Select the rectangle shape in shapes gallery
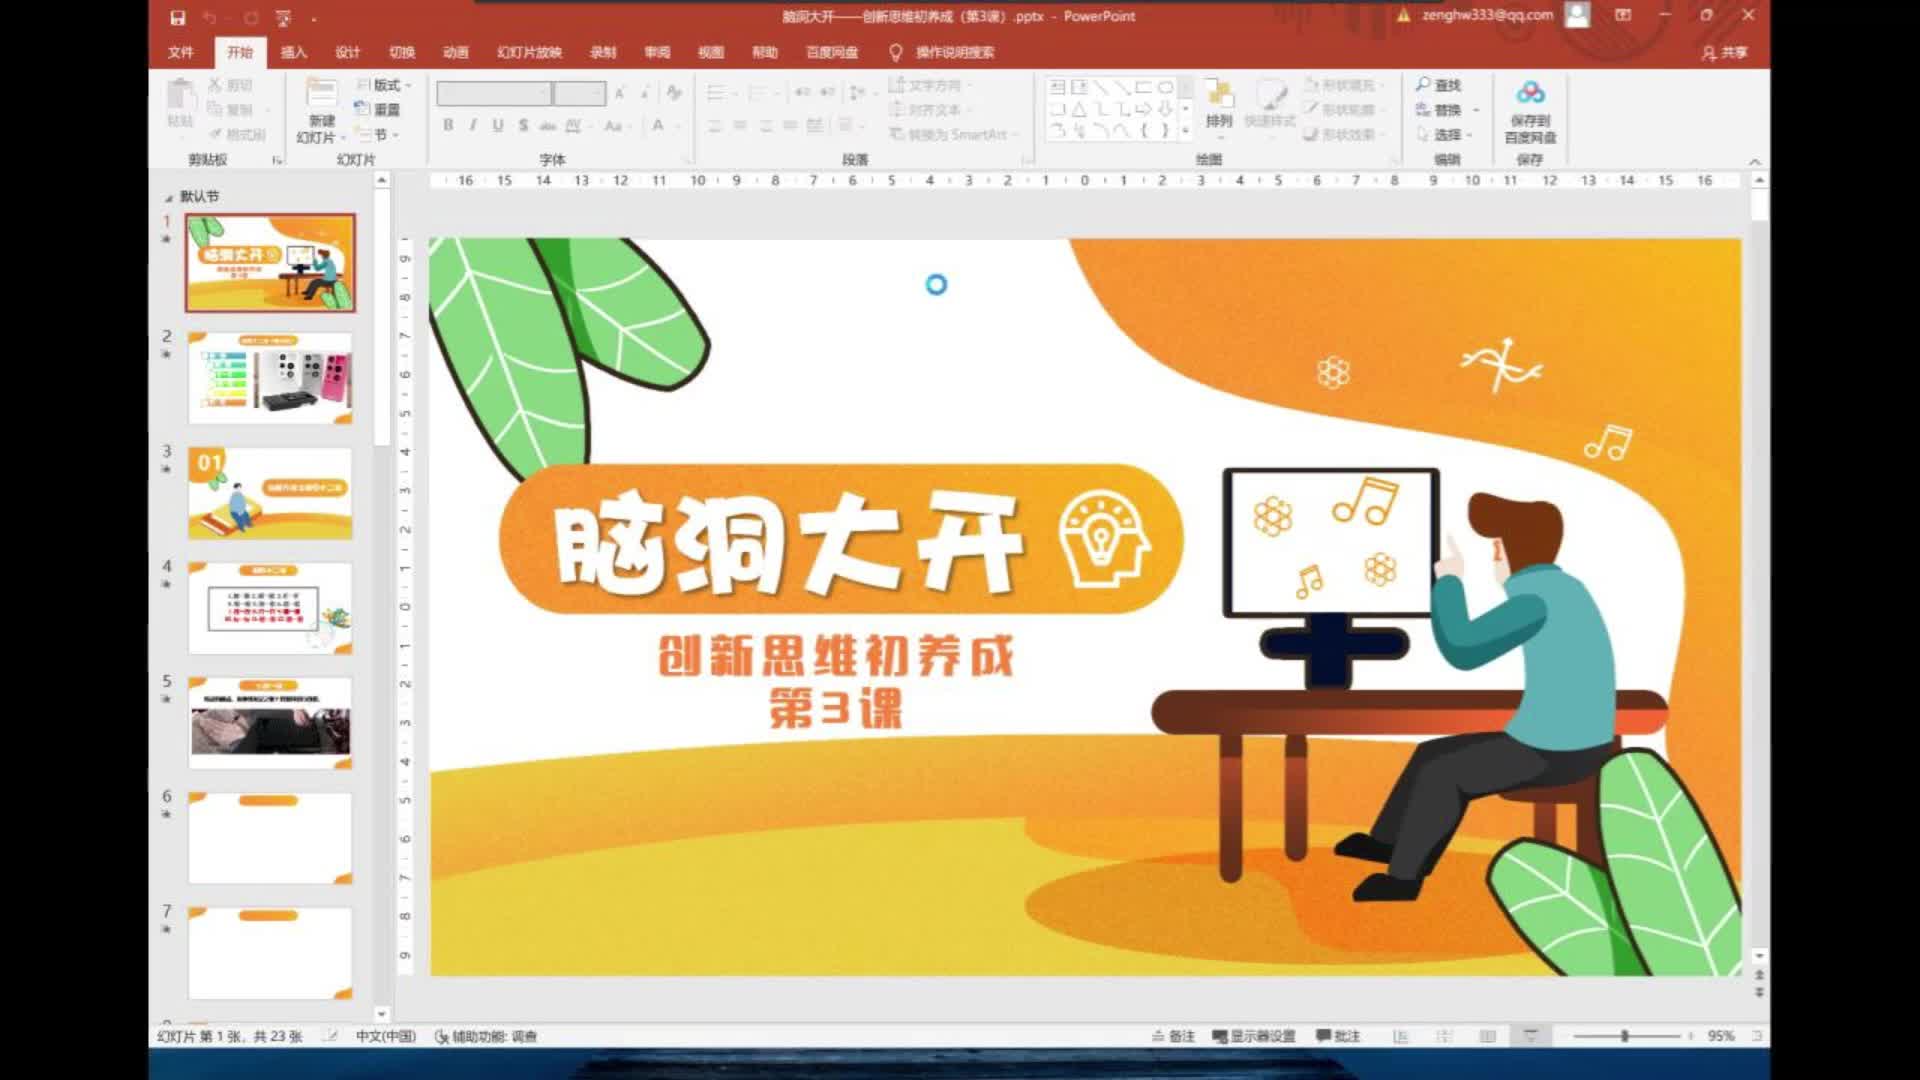This screenshot has width=1920, height=1080. point(1143,88)
